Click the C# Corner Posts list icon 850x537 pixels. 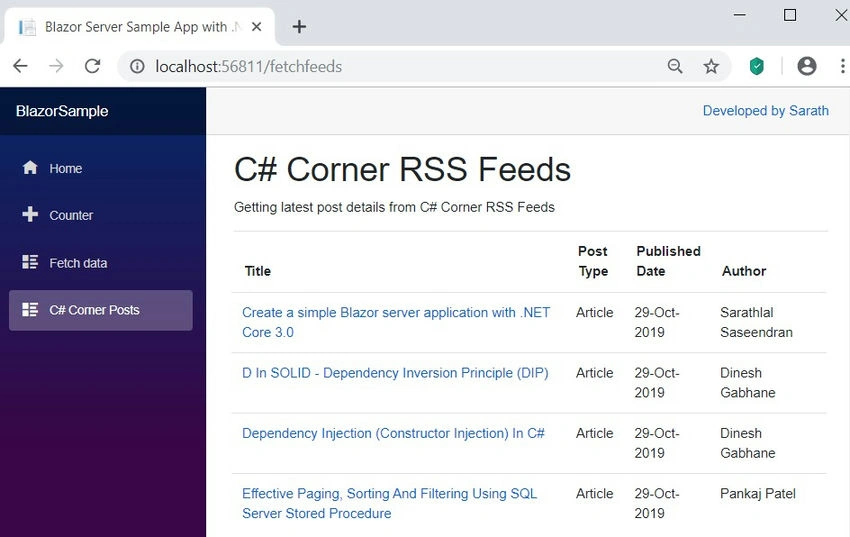(x=30, y=309)
